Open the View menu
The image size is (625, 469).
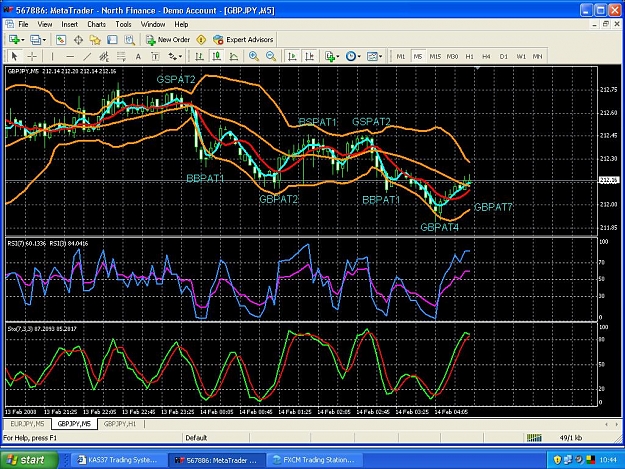(45, 24)
